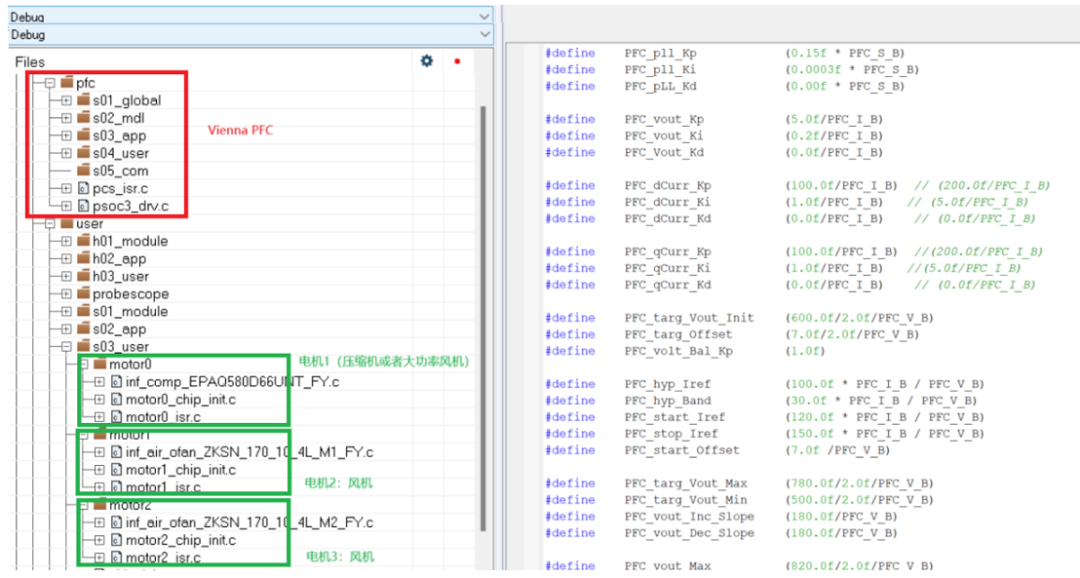The height and width of the screenshot is (578, 1080).
Task: Open file inf_air_ofan_ZKSN_170_10_4L_M1_FY.c
Action: point(249,453)
